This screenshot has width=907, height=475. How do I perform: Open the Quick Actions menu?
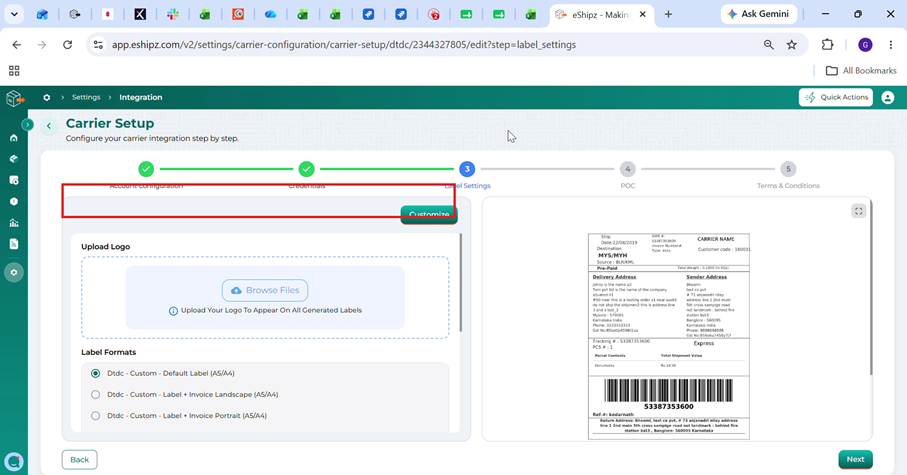point(836,97)
